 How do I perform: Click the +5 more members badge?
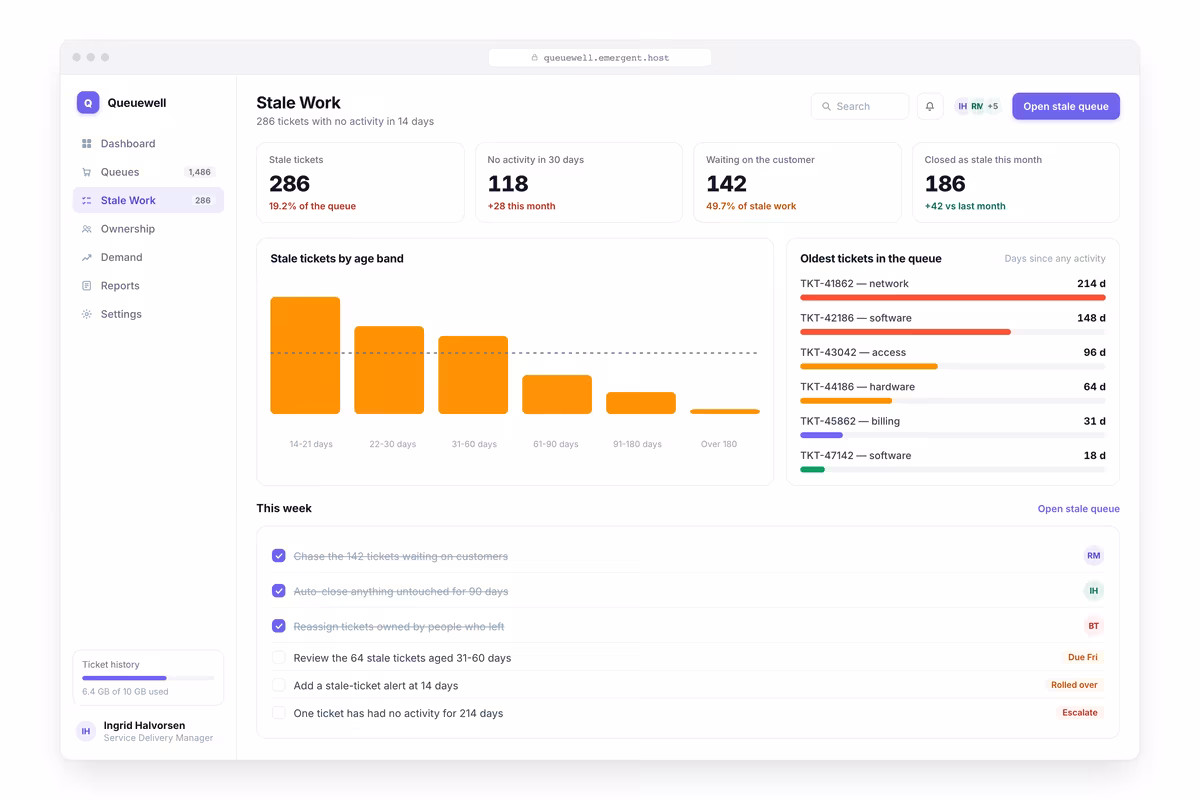[x=992, y=106]
